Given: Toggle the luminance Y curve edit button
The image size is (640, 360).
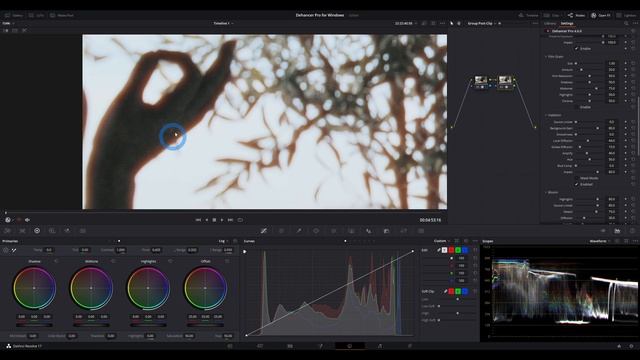Looking at the screenshot, I should click(x=444, y=250).
